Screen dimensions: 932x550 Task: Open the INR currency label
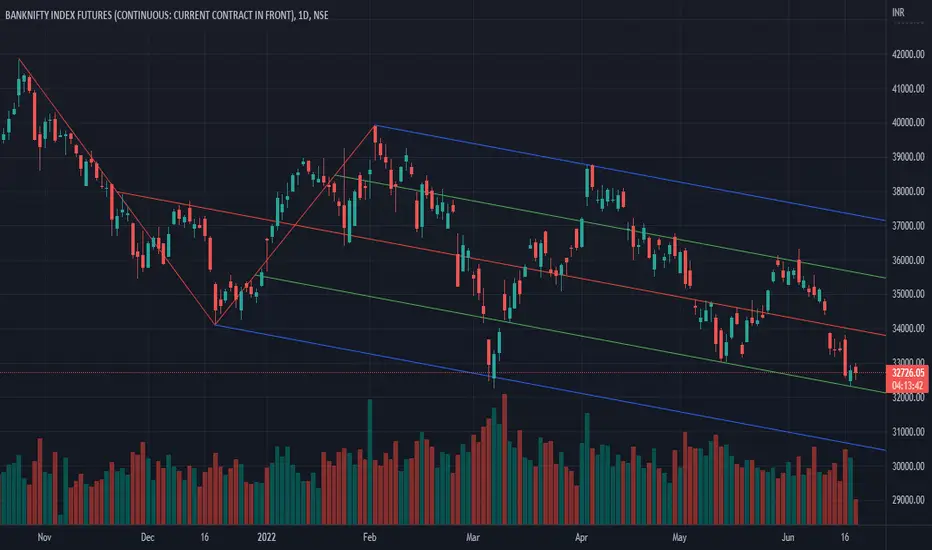898,12
